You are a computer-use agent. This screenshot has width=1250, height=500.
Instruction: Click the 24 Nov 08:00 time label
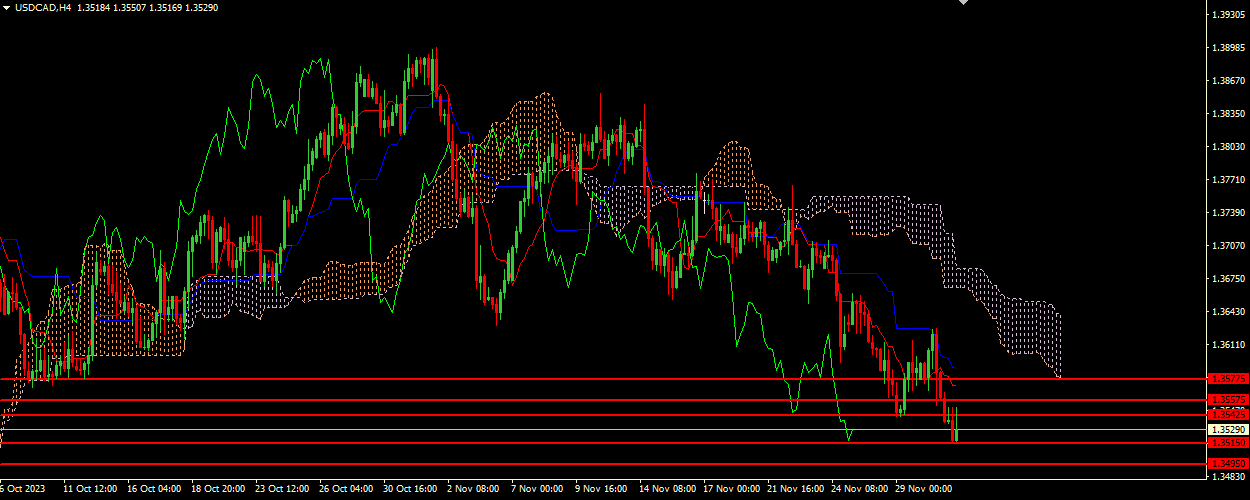860,491
